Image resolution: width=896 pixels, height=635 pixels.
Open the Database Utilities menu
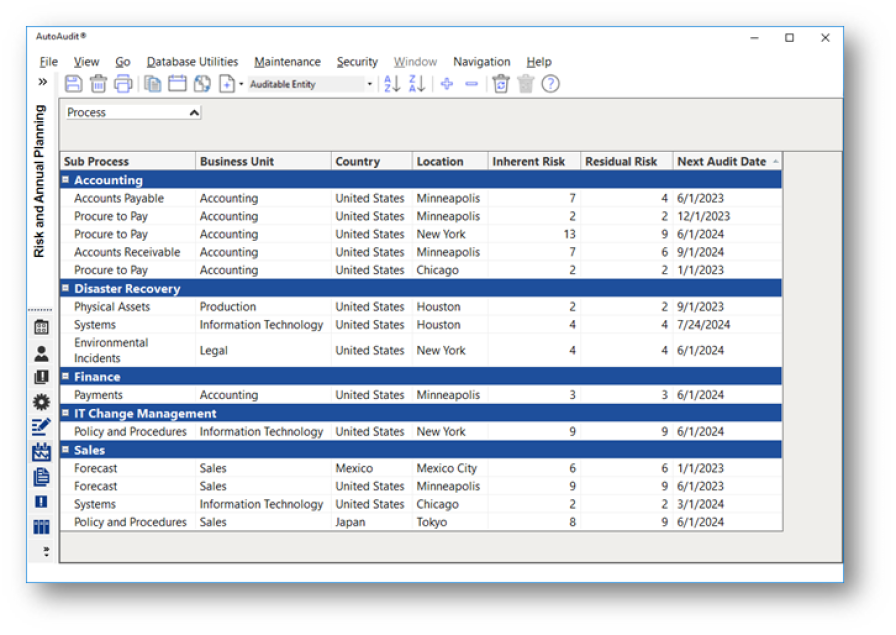192,62
